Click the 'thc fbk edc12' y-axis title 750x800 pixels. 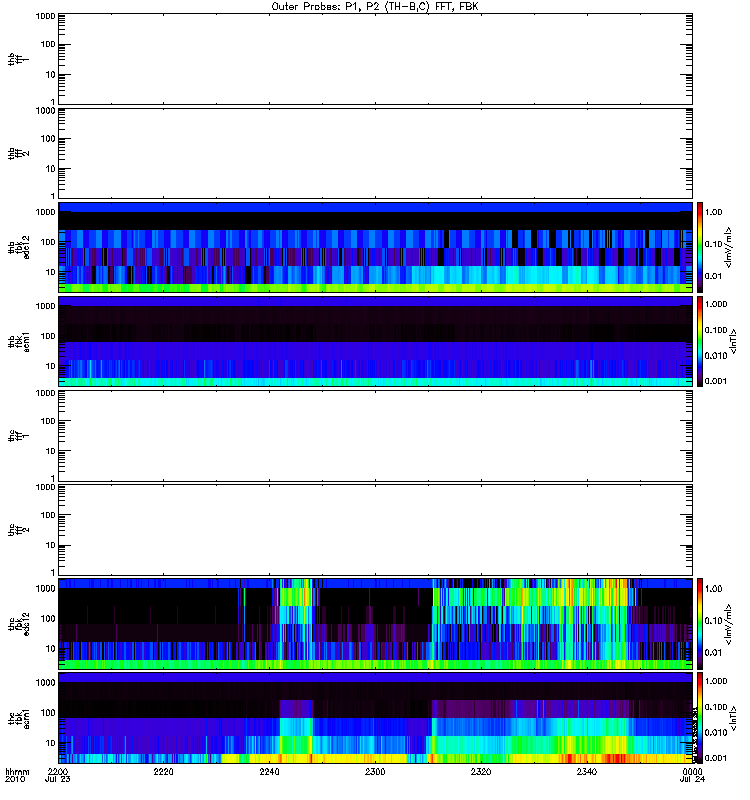(x=18, y=623)
